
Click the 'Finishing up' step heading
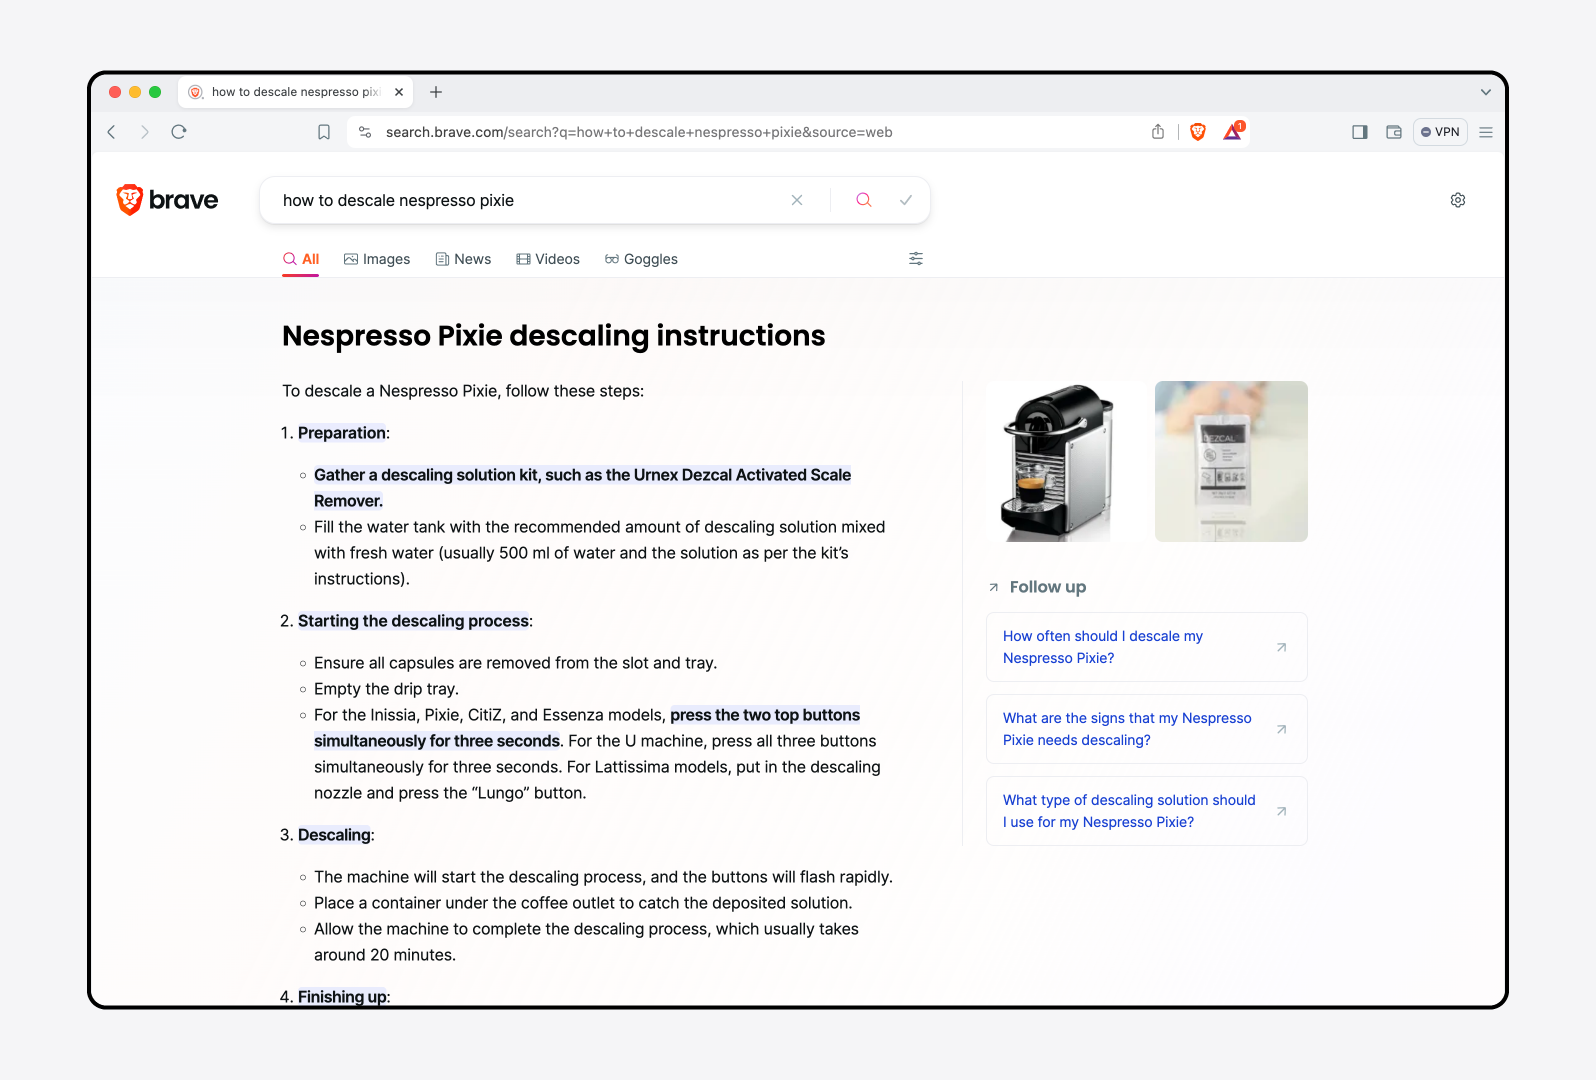point(342,997)
